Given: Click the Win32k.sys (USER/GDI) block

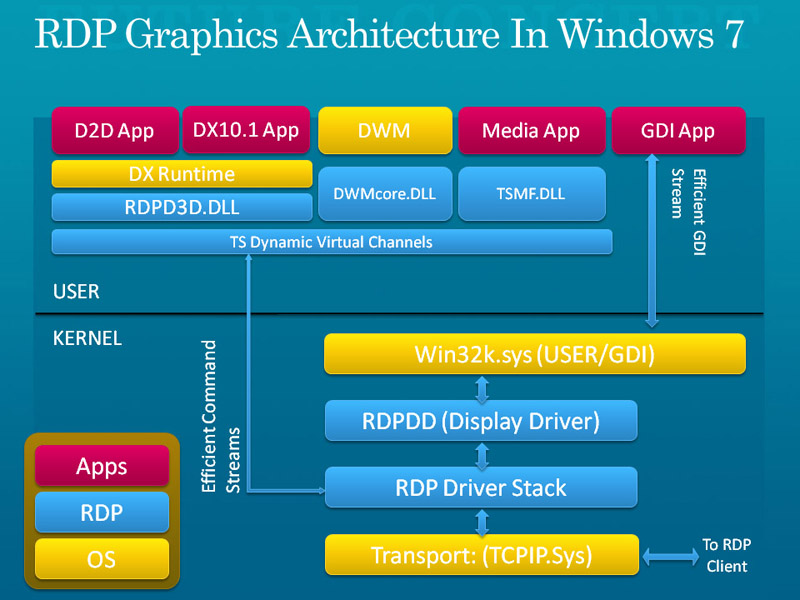Looking at the screenshot, I should click(x=535, y=354).
